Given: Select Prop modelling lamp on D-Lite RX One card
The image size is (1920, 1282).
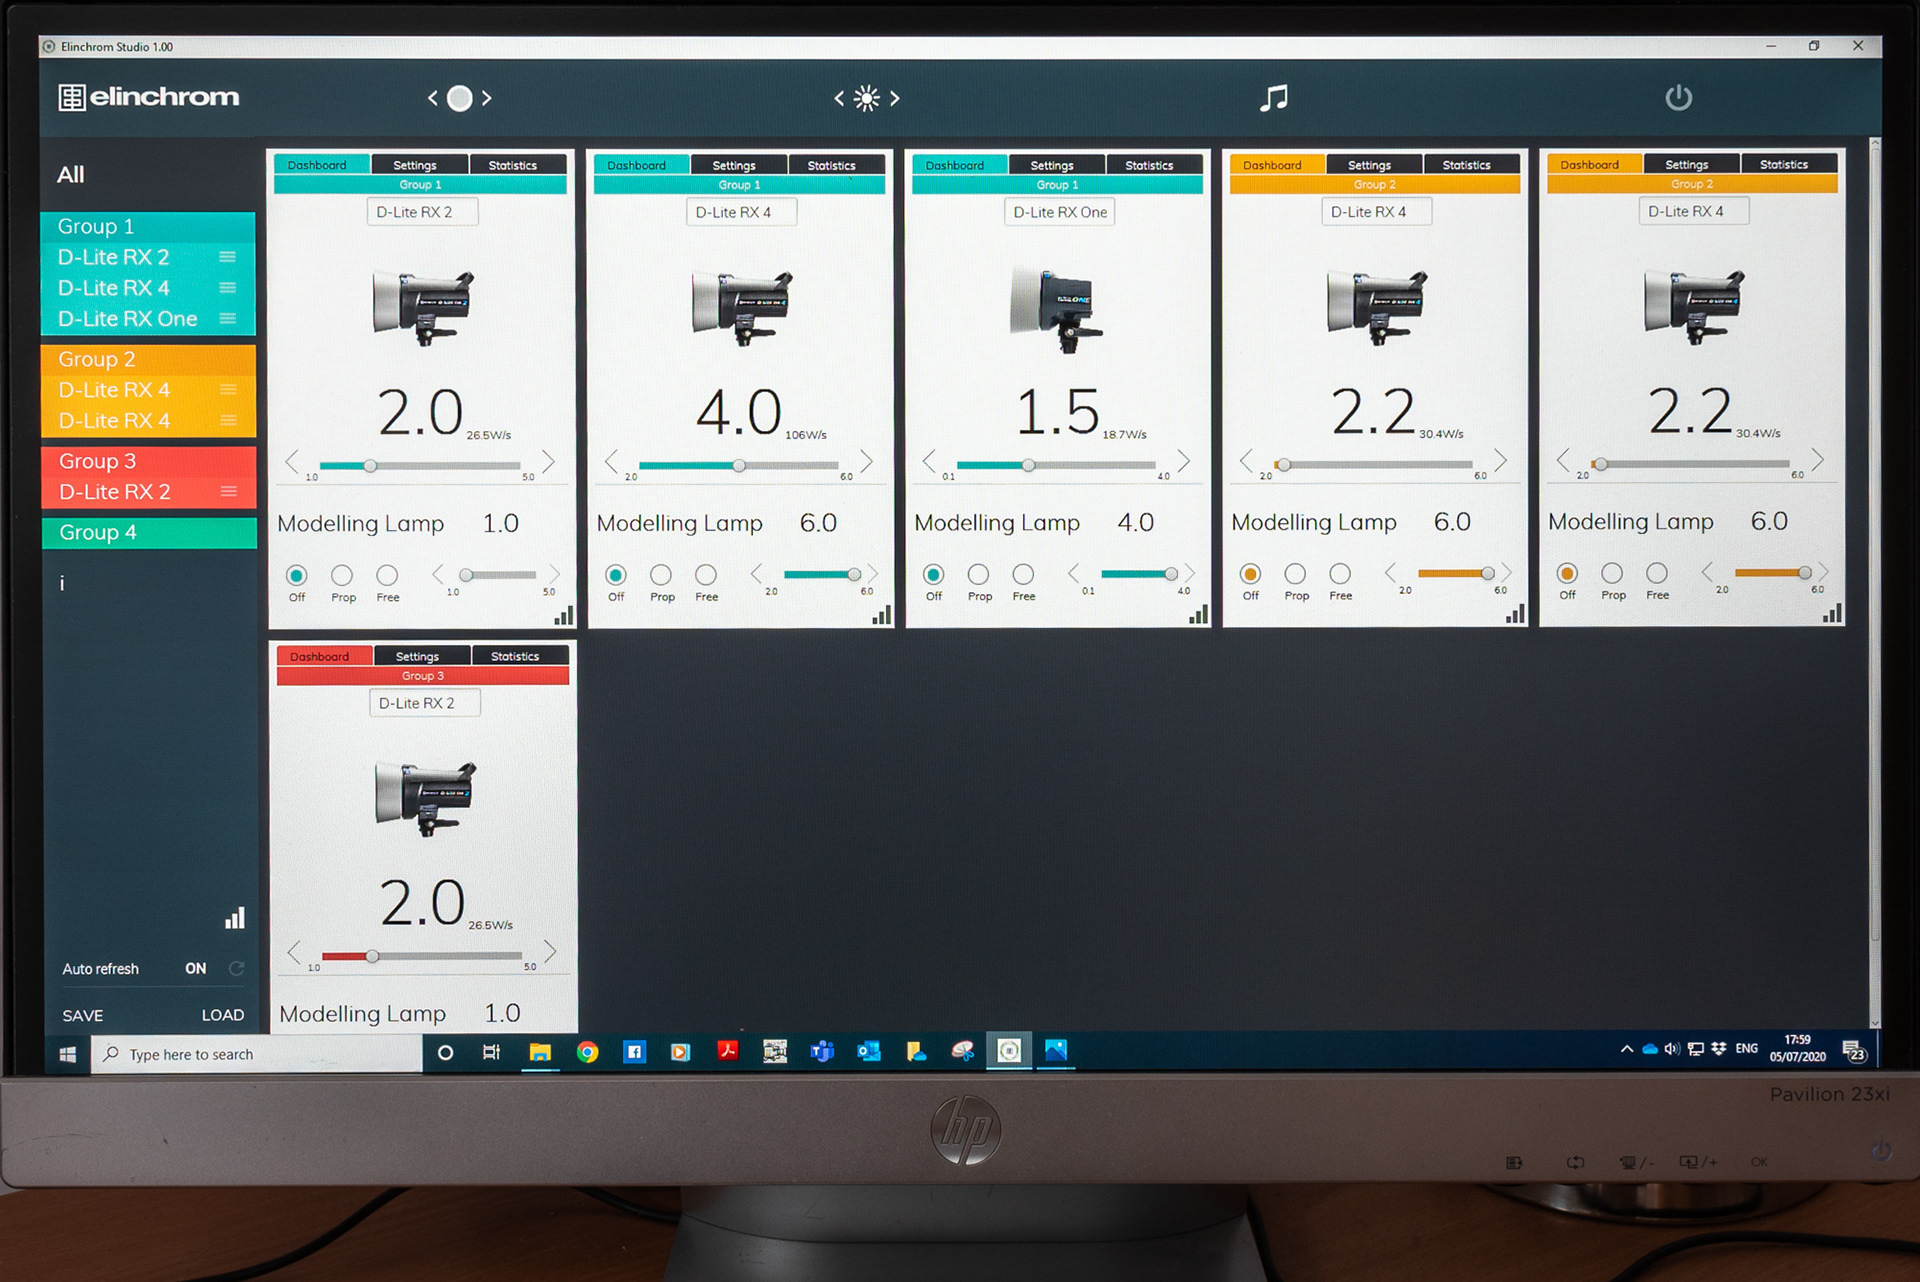Looking at the screenshot, I should (x=978, y=574).
